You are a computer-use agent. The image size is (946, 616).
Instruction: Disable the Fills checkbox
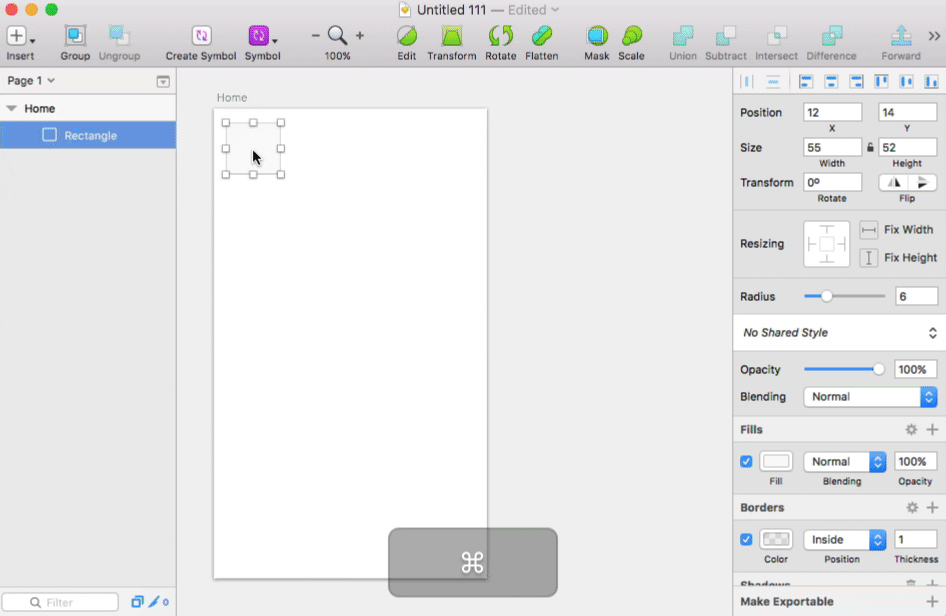coord(746,462)
